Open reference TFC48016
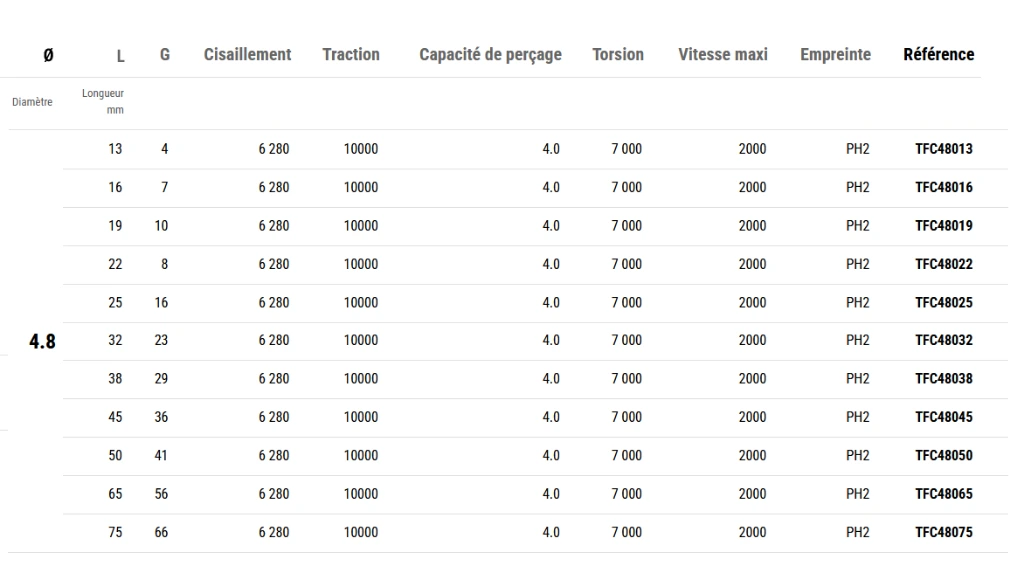Viewport: 1024px width, 566px height. (x=944, y=187)
